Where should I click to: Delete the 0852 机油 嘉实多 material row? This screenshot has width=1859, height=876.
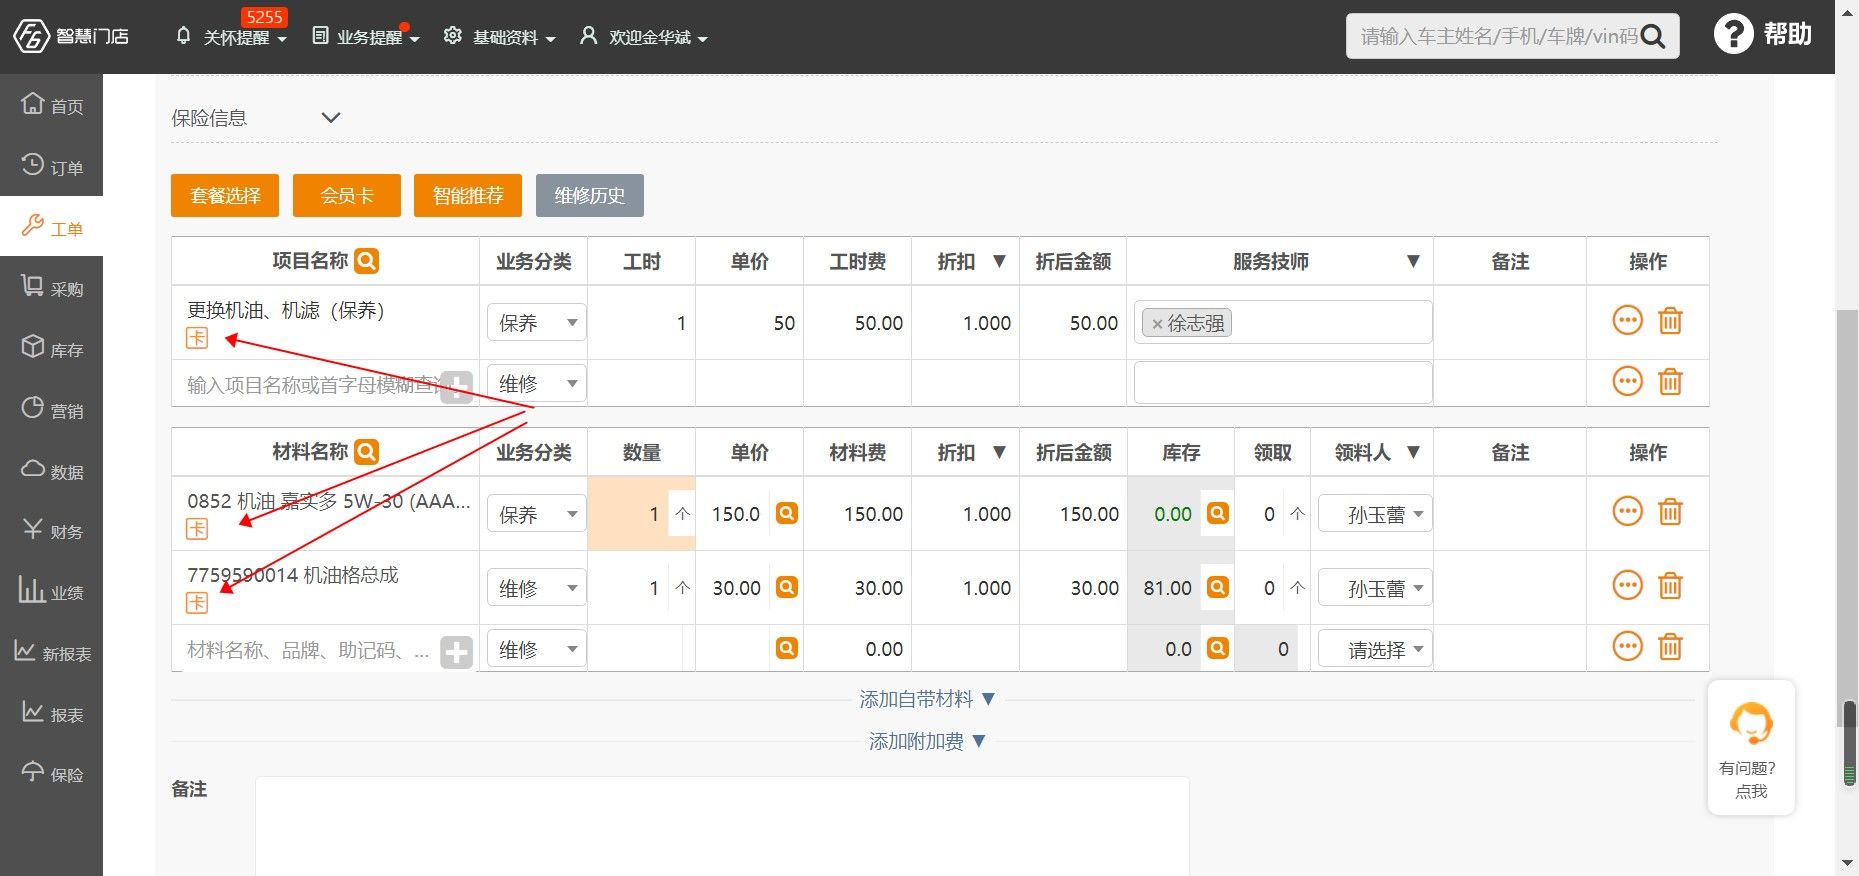pos(1670,512)
